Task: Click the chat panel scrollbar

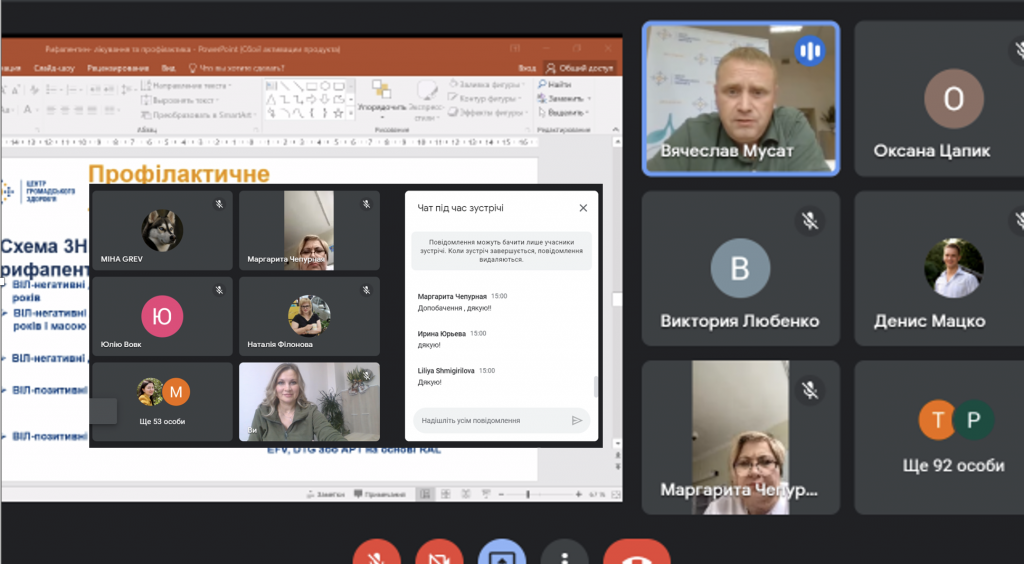Action: point(595,387)
